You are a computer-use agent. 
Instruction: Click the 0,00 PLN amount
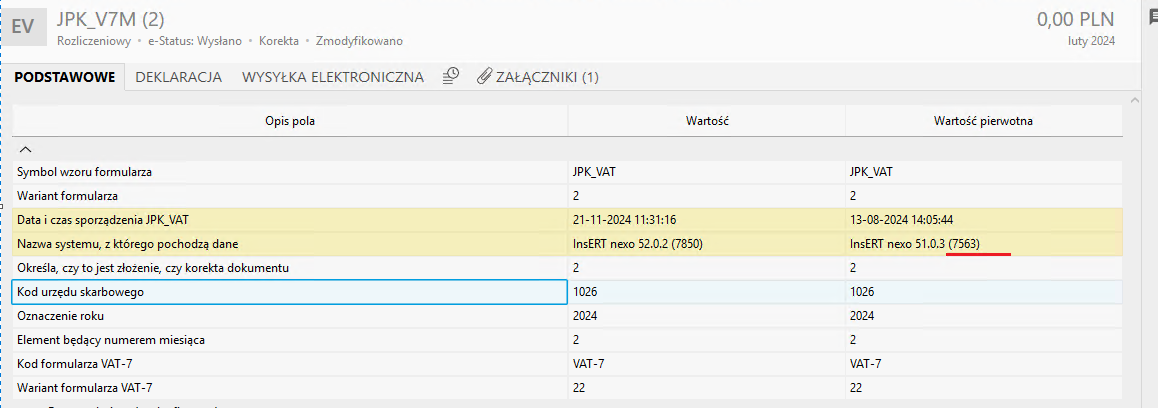pyautogui.click(x=1076, y=19)
